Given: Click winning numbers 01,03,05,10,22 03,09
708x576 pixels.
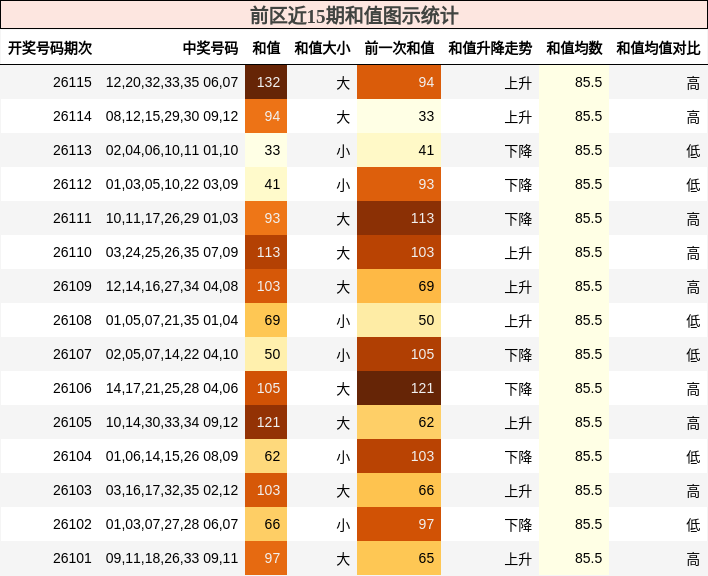Looking at the screenshot, I should [172, 184].
